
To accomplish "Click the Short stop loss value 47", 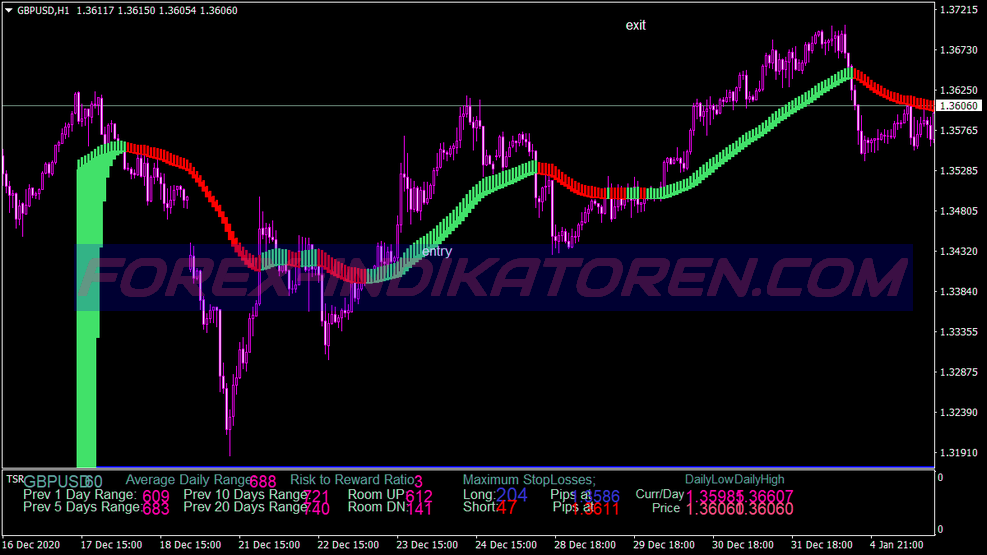I will click(505, 508).
